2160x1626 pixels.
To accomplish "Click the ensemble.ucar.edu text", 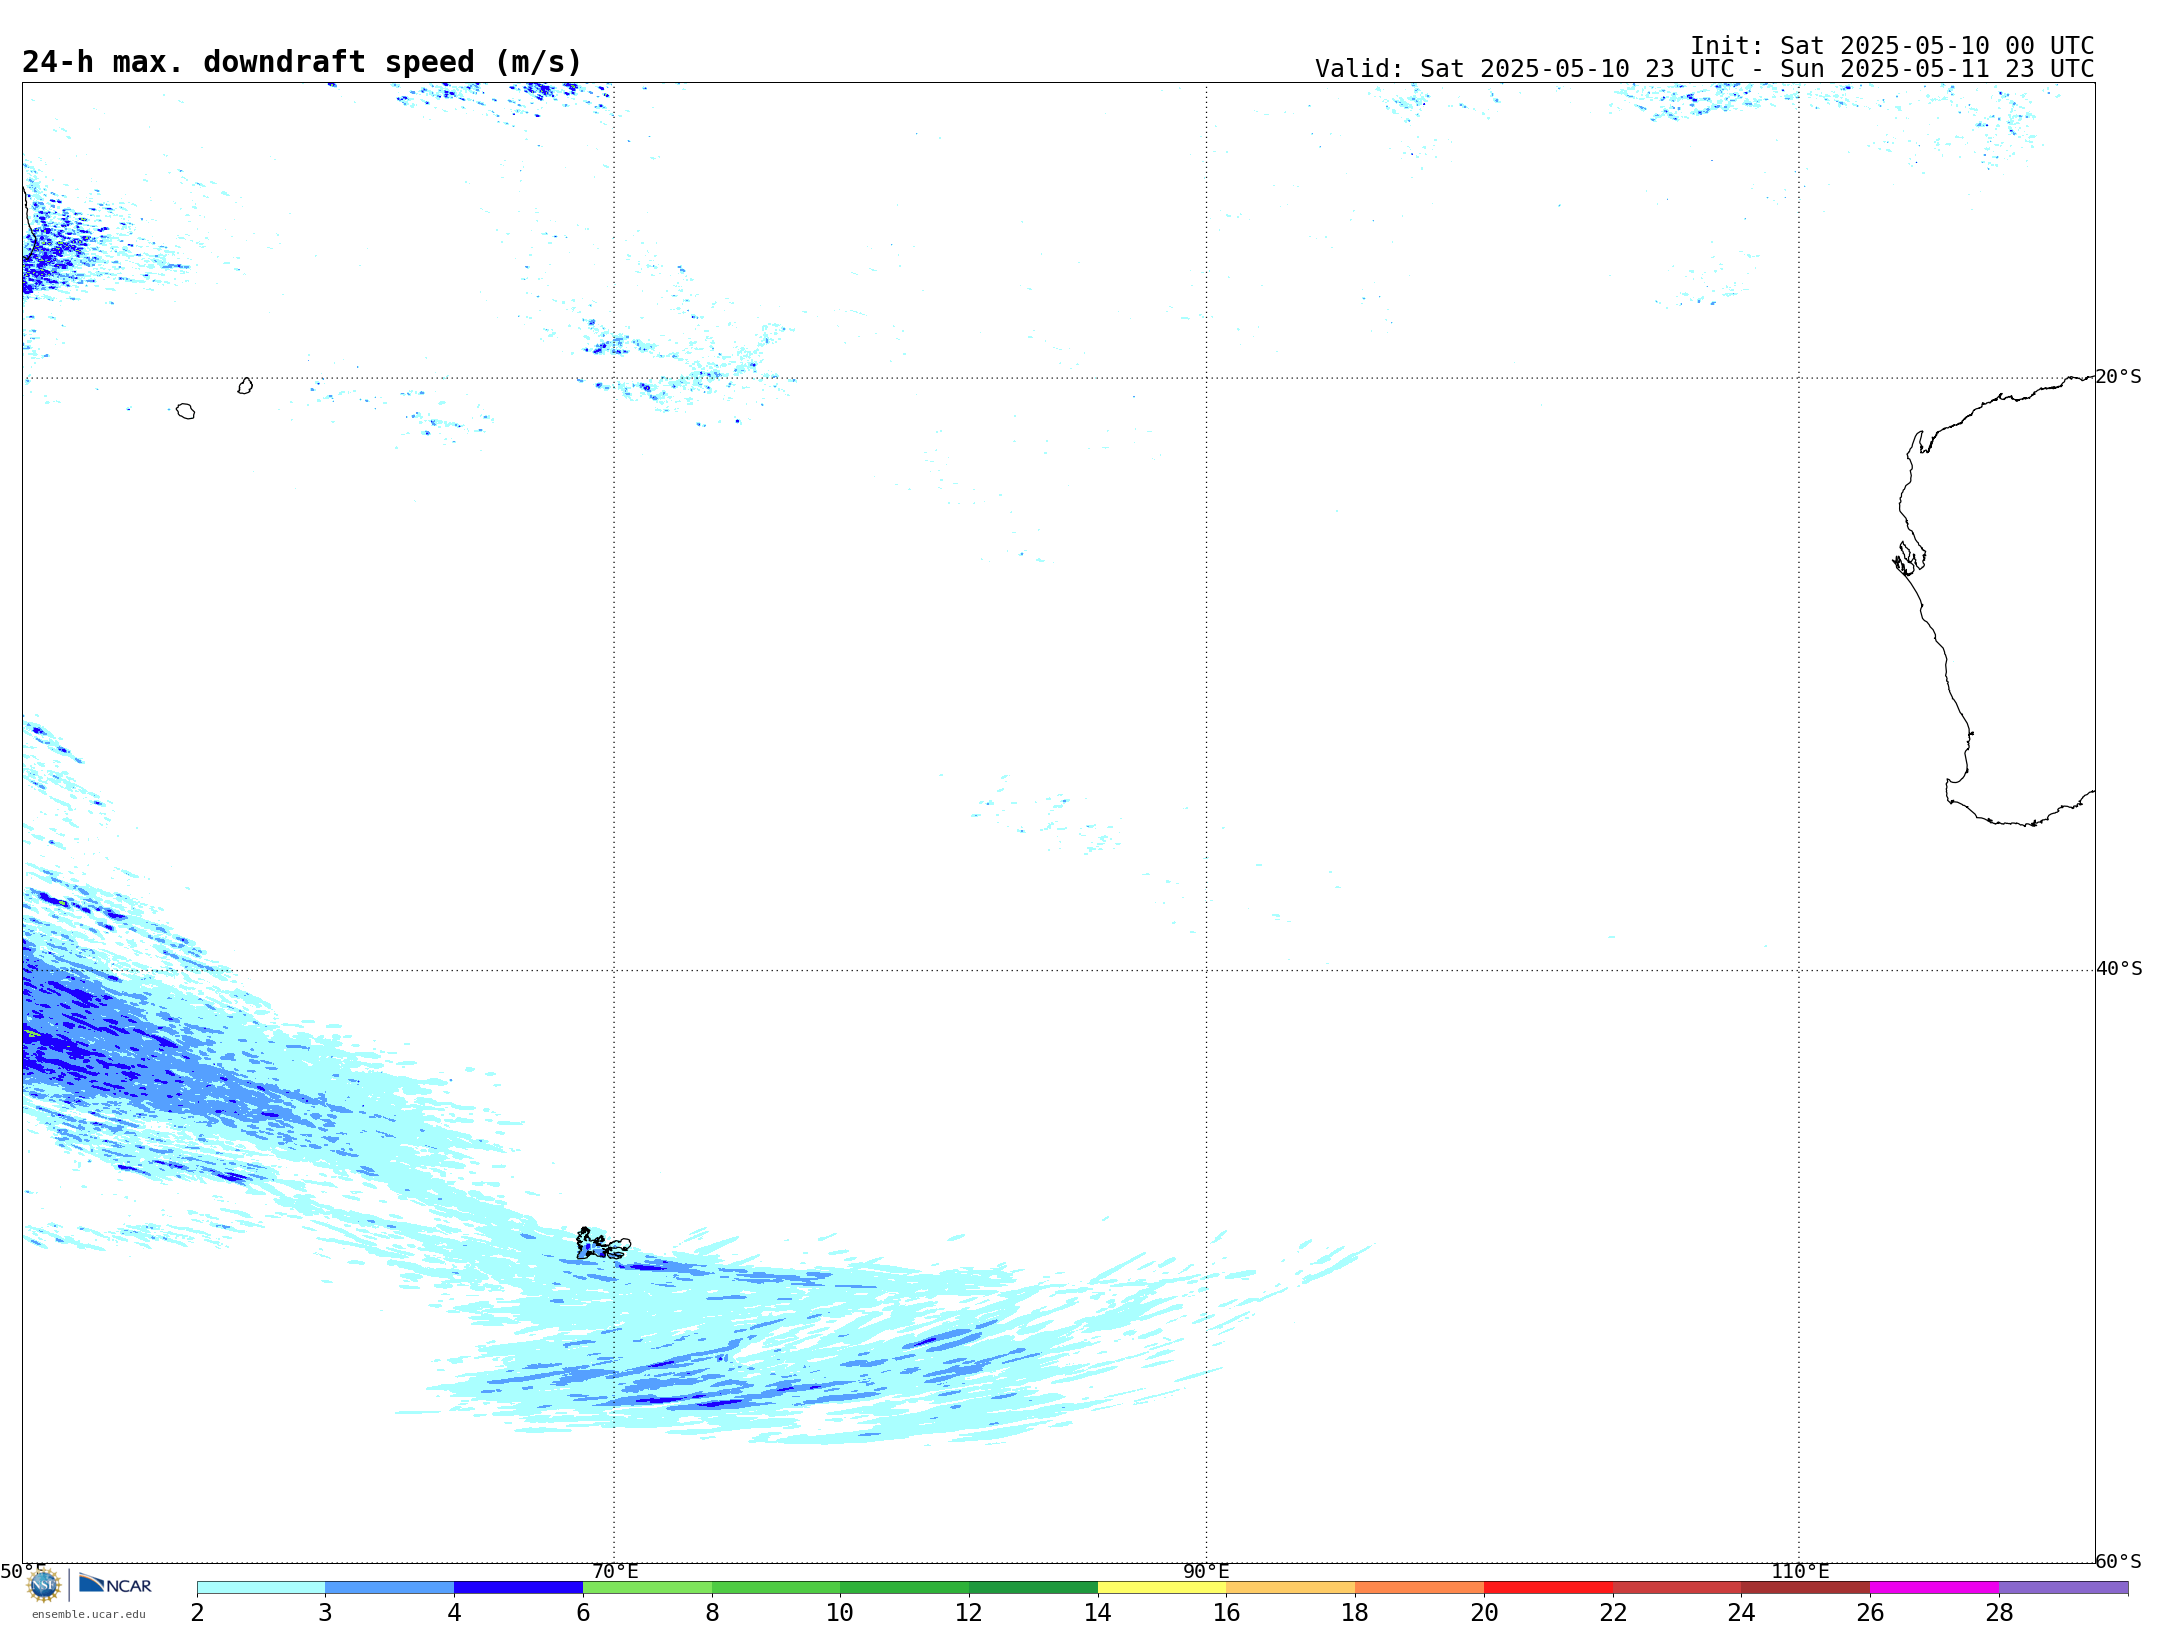I will 89,1614.
